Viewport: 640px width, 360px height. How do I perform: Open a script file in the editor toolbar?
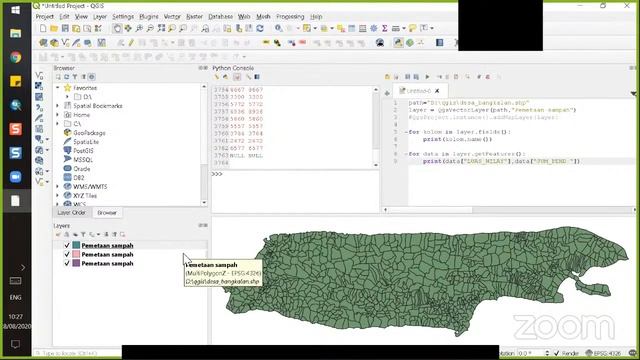coord(387,77)
